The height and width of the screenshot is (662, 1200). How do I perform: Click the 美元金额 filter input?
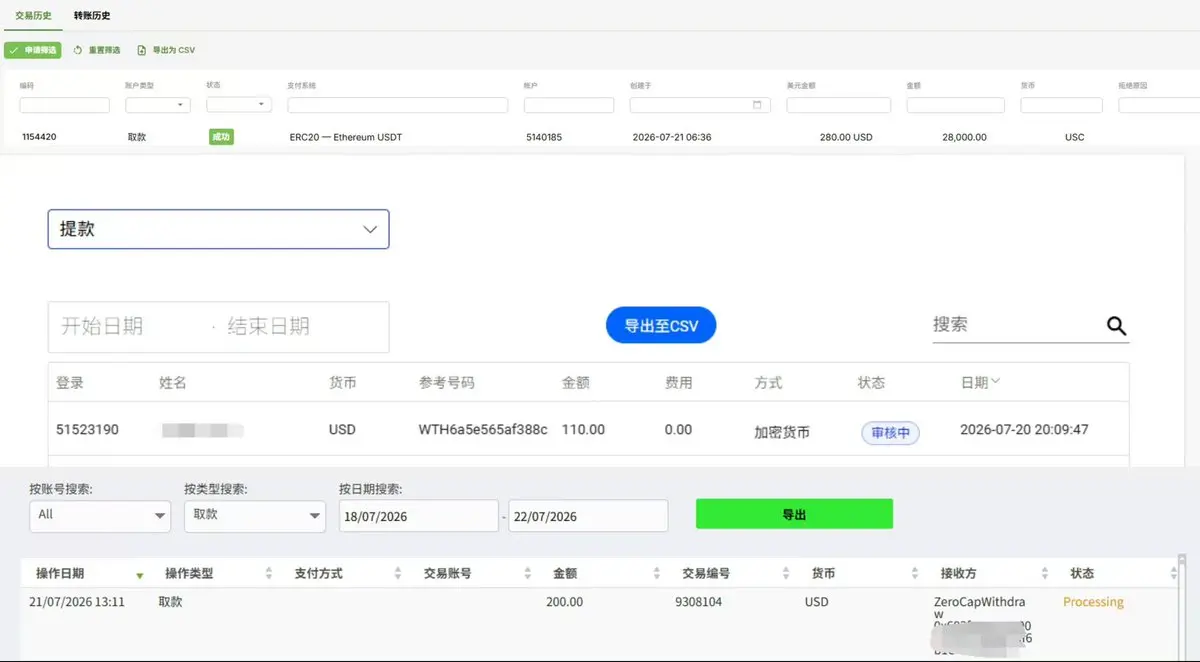click(x=838, y=105)
